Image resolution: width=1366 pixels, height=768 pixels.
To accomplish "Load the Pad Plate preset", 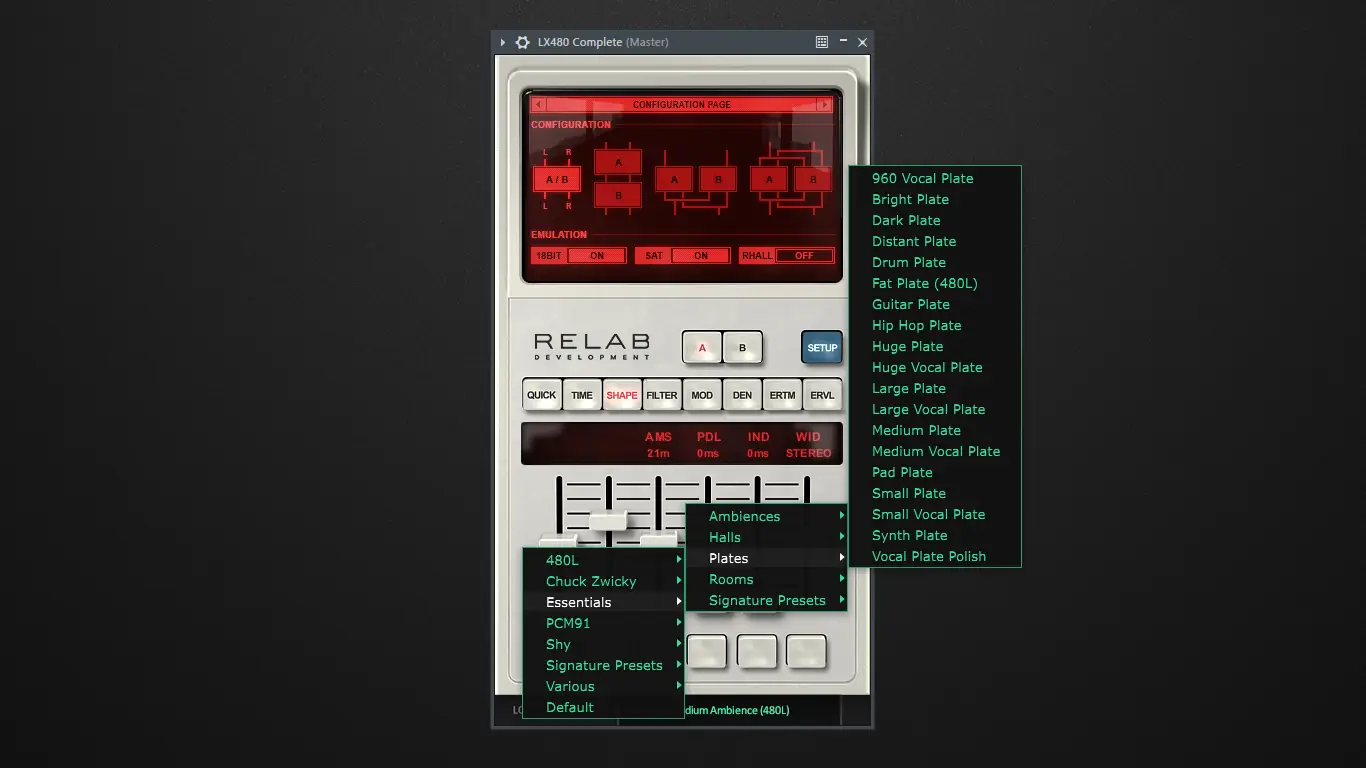I will pos(935,472).
